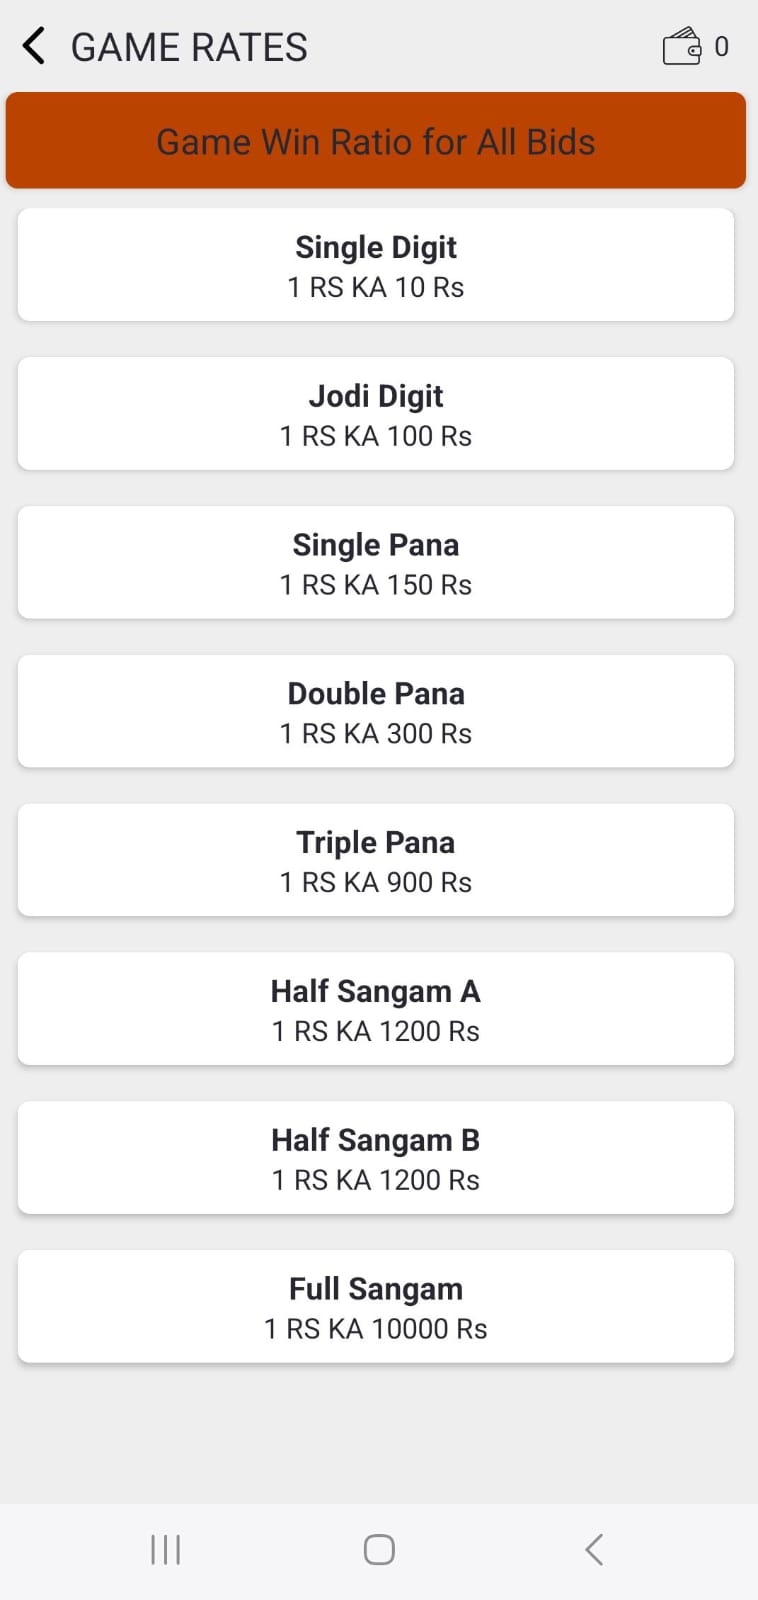Select the Full Sangam rate card
Image resolution: width=758 pixels, height=1600 pixels.
pos(376,1307)
